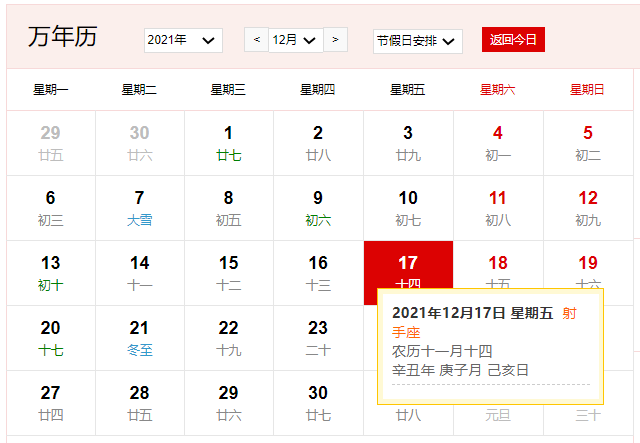
Task: Click the 返回今日 button
Action: click(513, 40)
